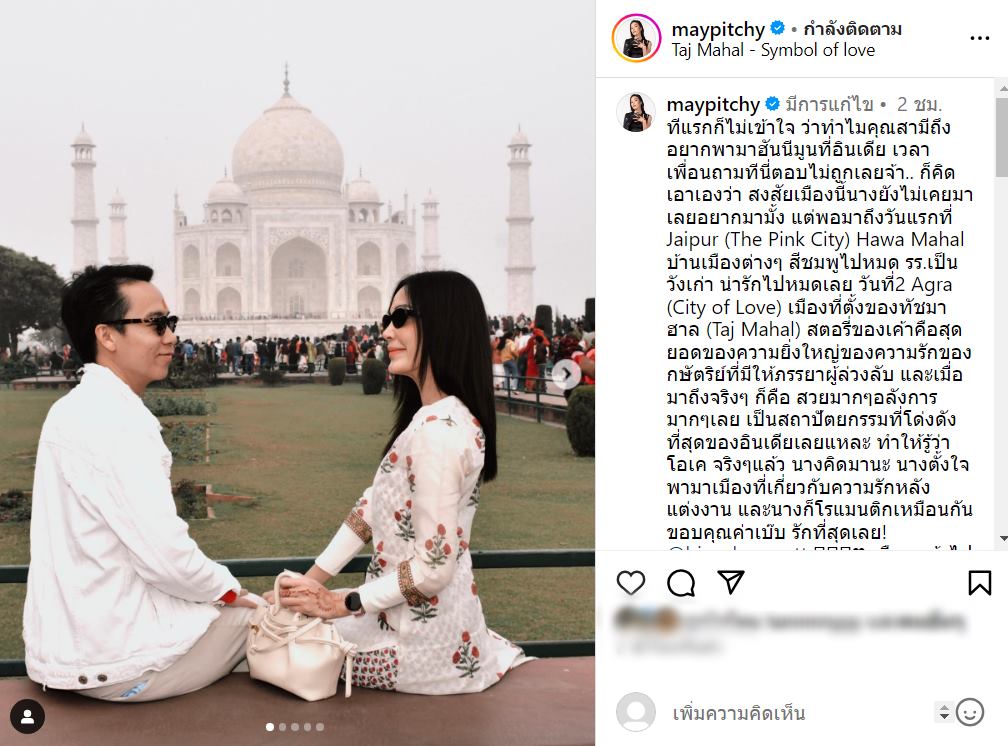Viewport: 1008px width, 746px height.
Task: Open the three-dot more options menu
Action: pos(980,39)
